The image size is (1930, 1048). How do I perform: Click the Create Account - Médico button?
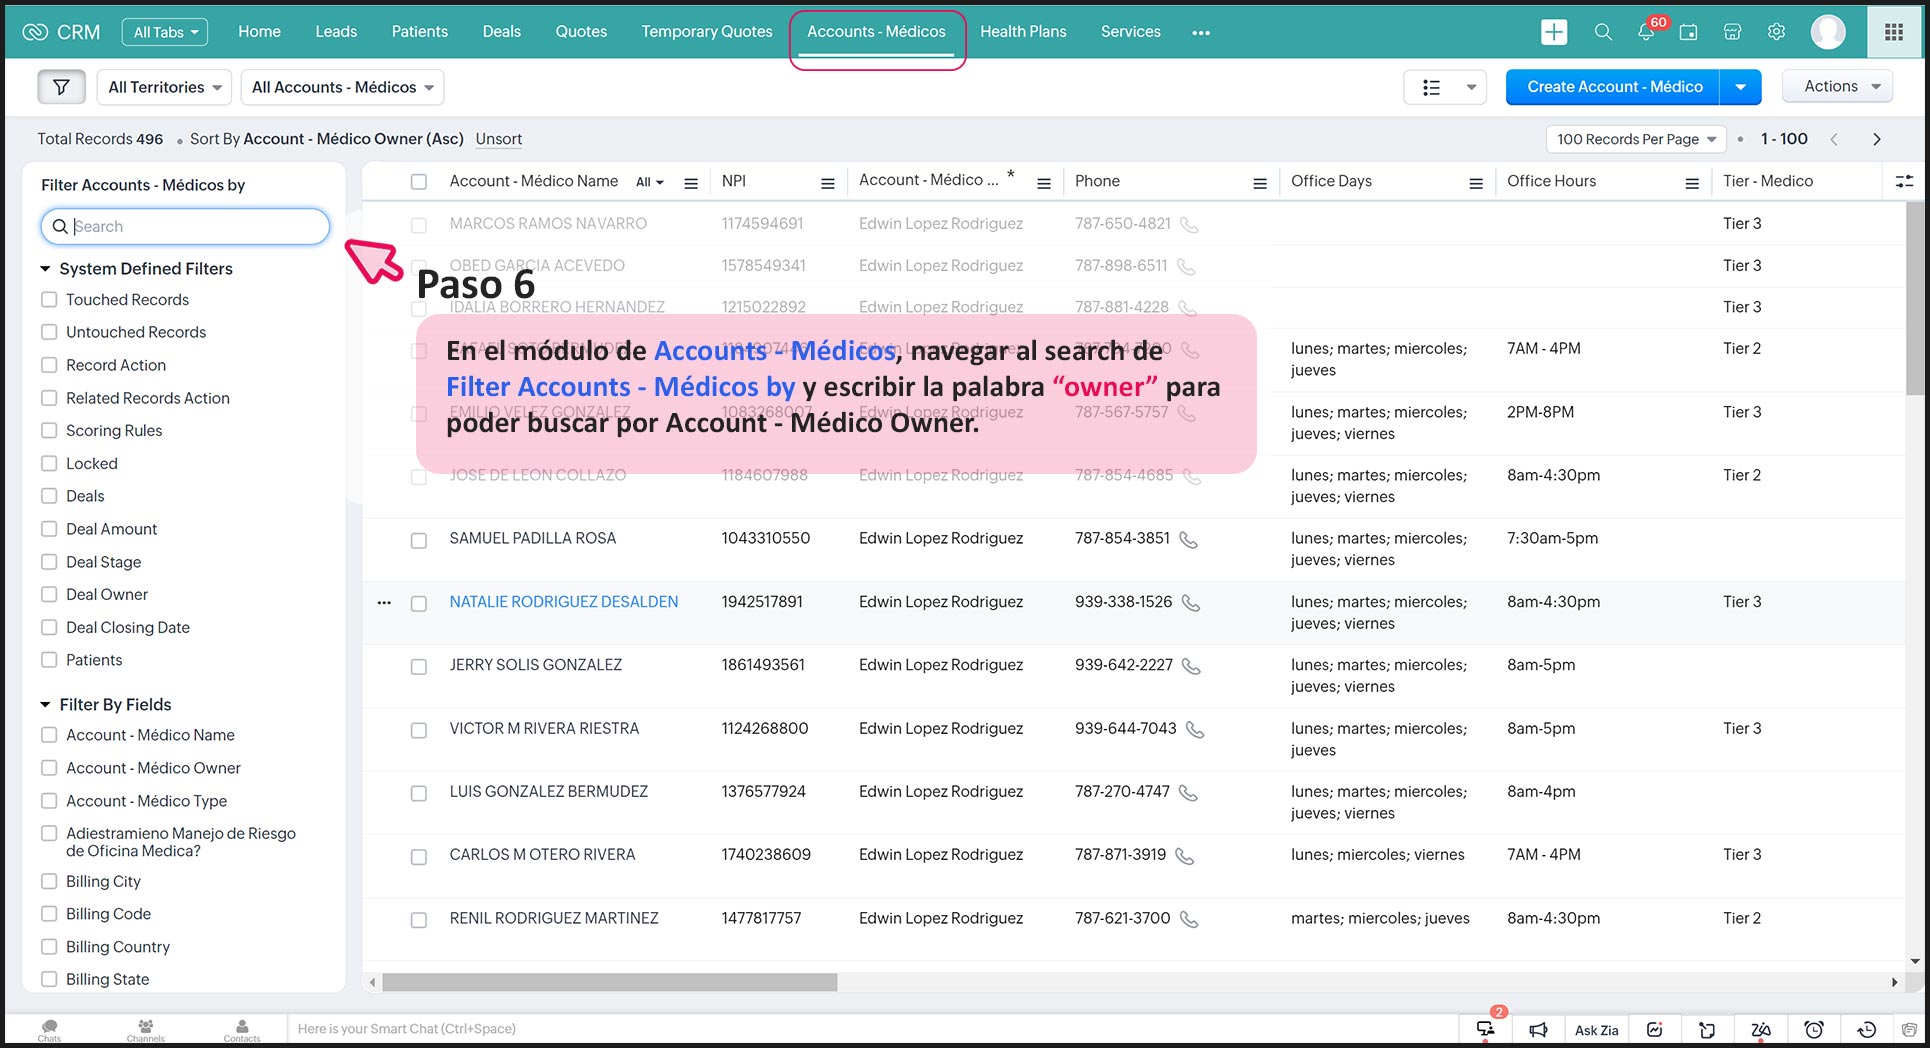click(1614, 87)
